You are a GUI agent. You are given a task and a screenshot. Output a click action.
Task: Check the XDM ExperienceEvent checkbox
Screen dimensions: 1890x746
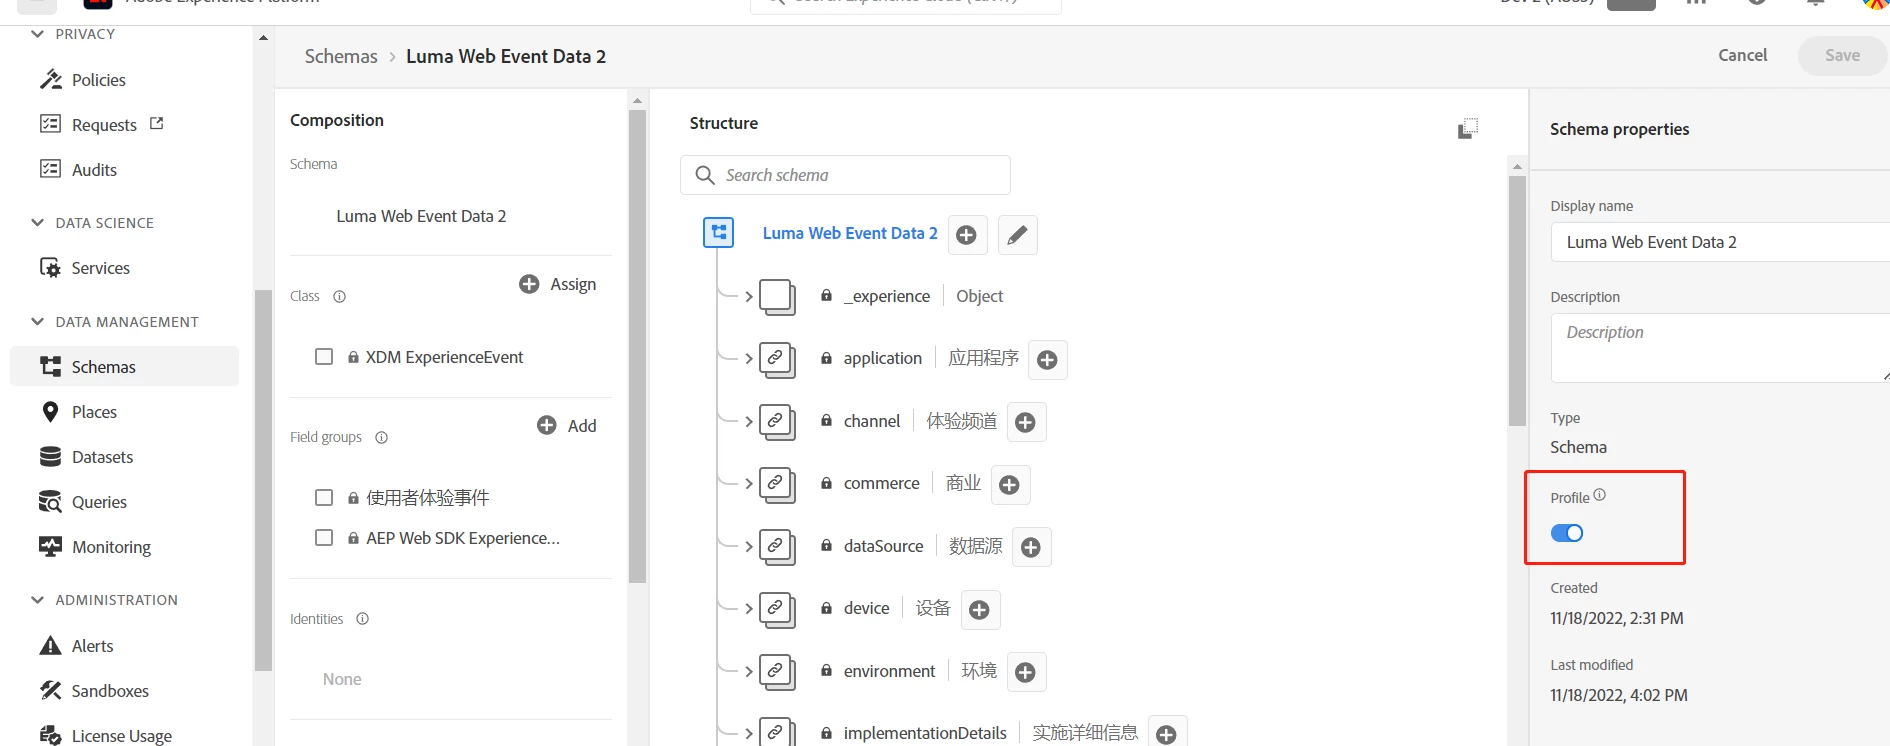(x=324, y=357)
